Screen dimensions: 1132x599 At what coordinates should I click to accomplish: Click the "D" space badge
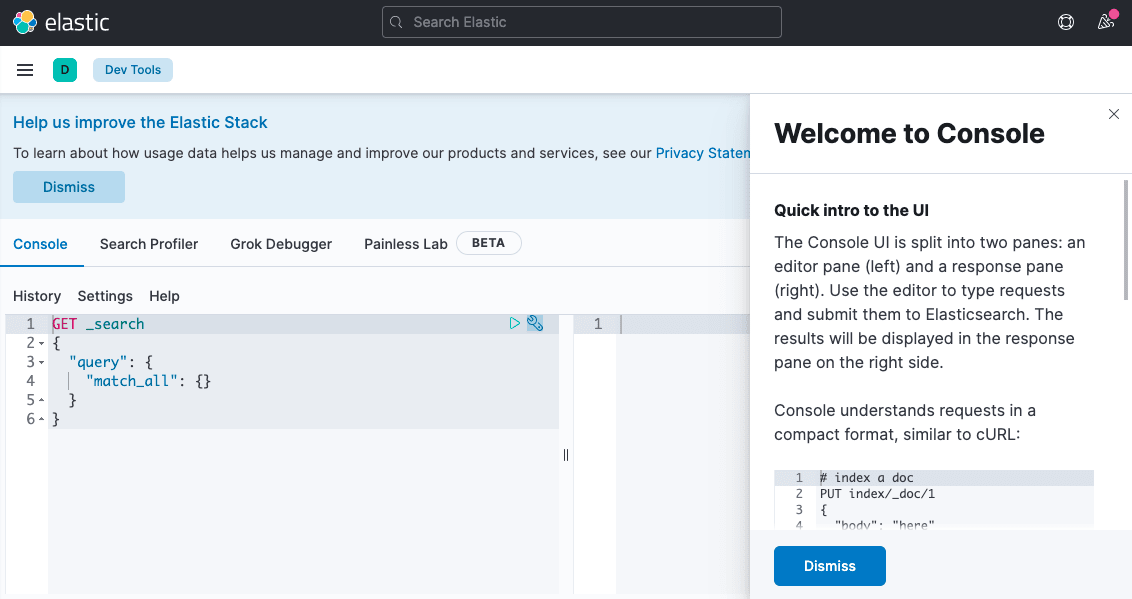click(x=64, y=70)
